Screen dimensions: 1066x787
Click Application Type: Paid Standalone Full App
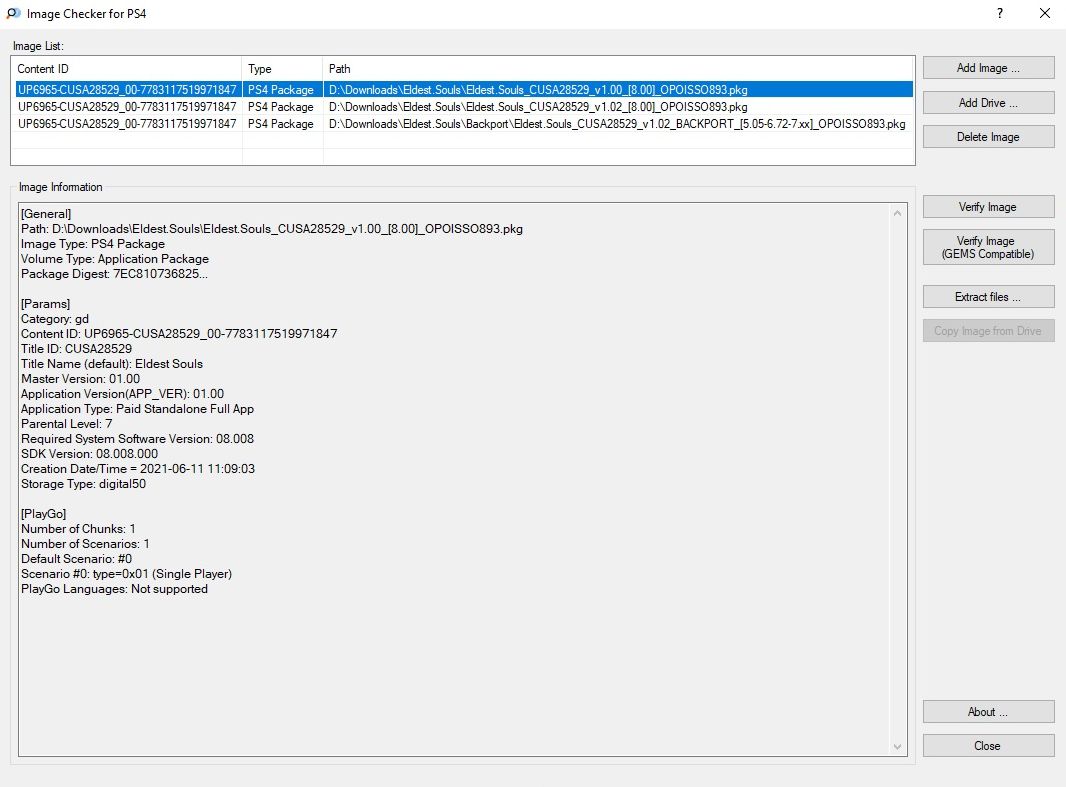coord(137,408)
